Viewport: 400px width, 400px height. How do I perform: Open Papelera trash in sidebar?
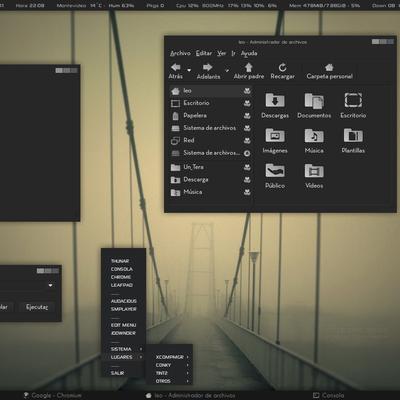tap(211, 116)
